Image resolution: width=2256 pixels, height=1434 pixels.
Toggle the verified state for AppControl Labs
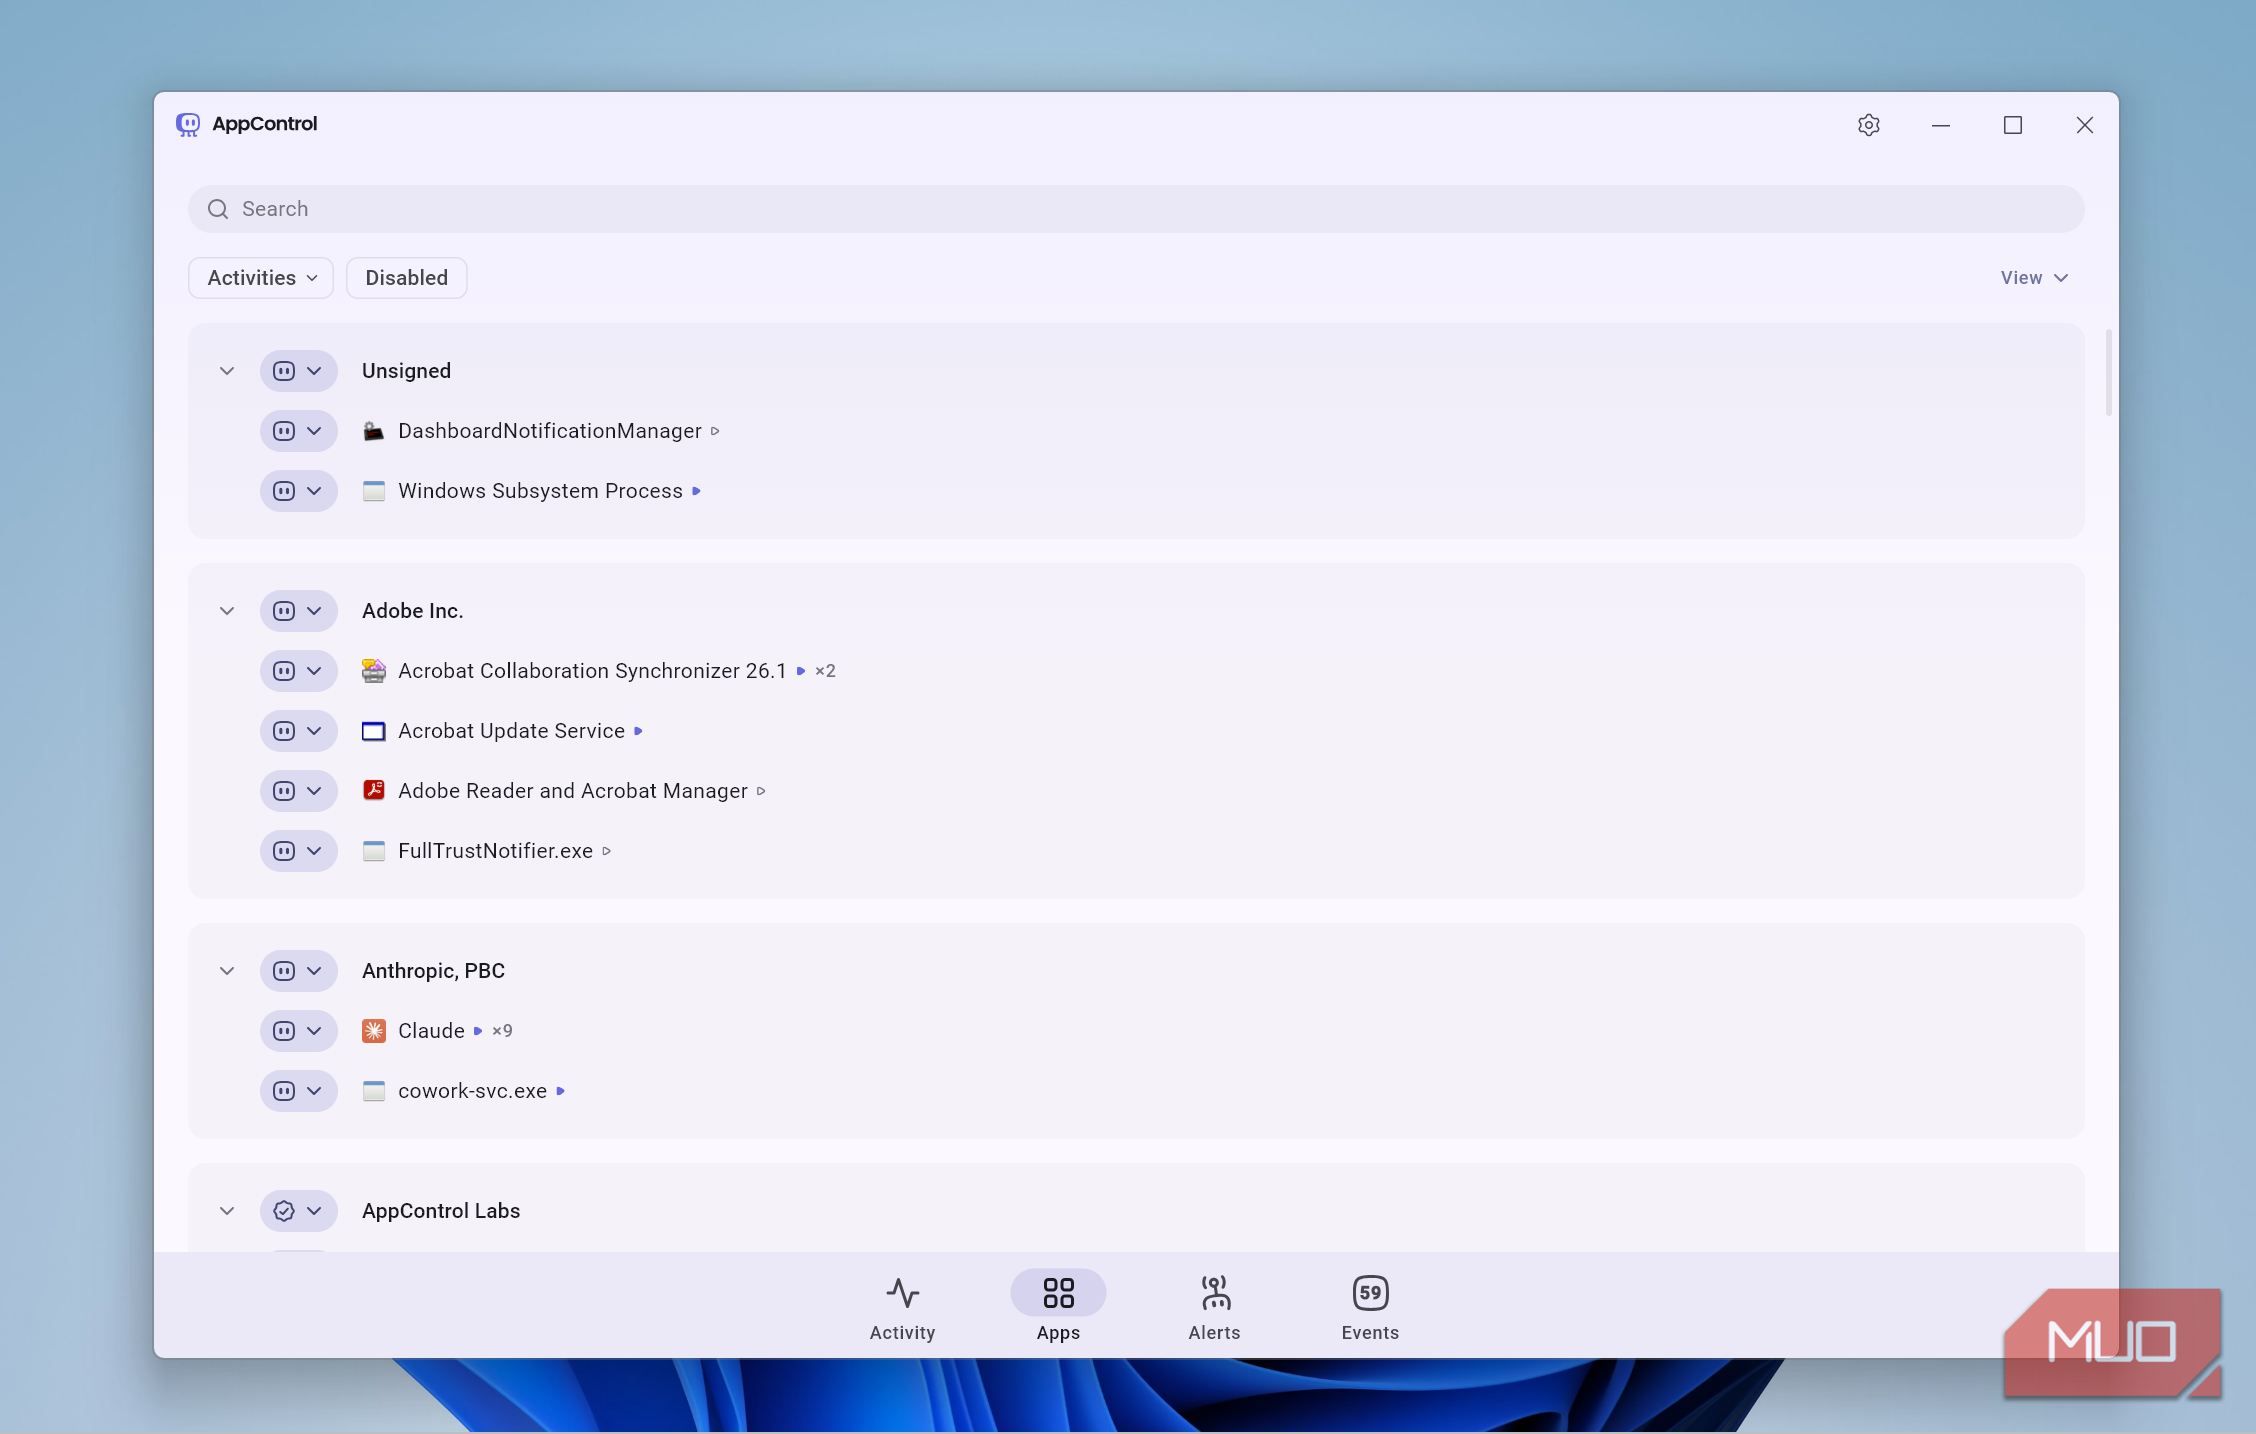pos(284,1211)
